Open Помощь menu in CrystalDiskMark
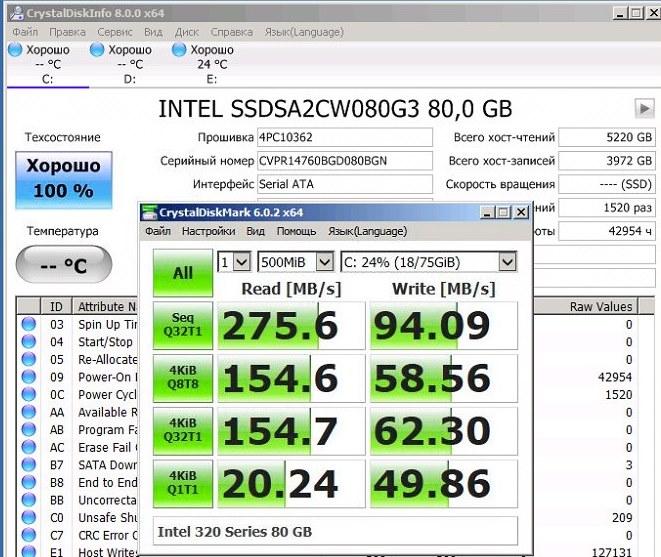Image resolution: width=661 pixels, height=557 pixels. click(x=296, y=231)
